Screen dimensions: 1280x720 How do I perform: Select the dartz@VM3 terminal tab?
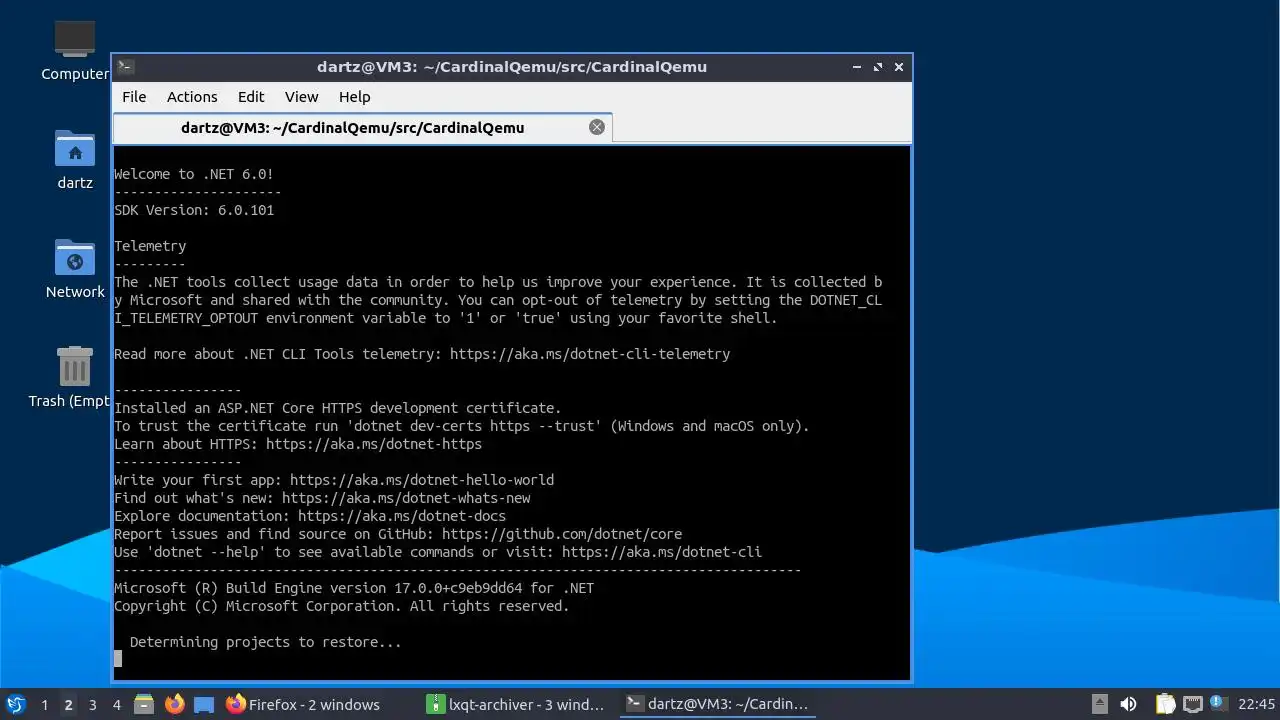point(352,127)
